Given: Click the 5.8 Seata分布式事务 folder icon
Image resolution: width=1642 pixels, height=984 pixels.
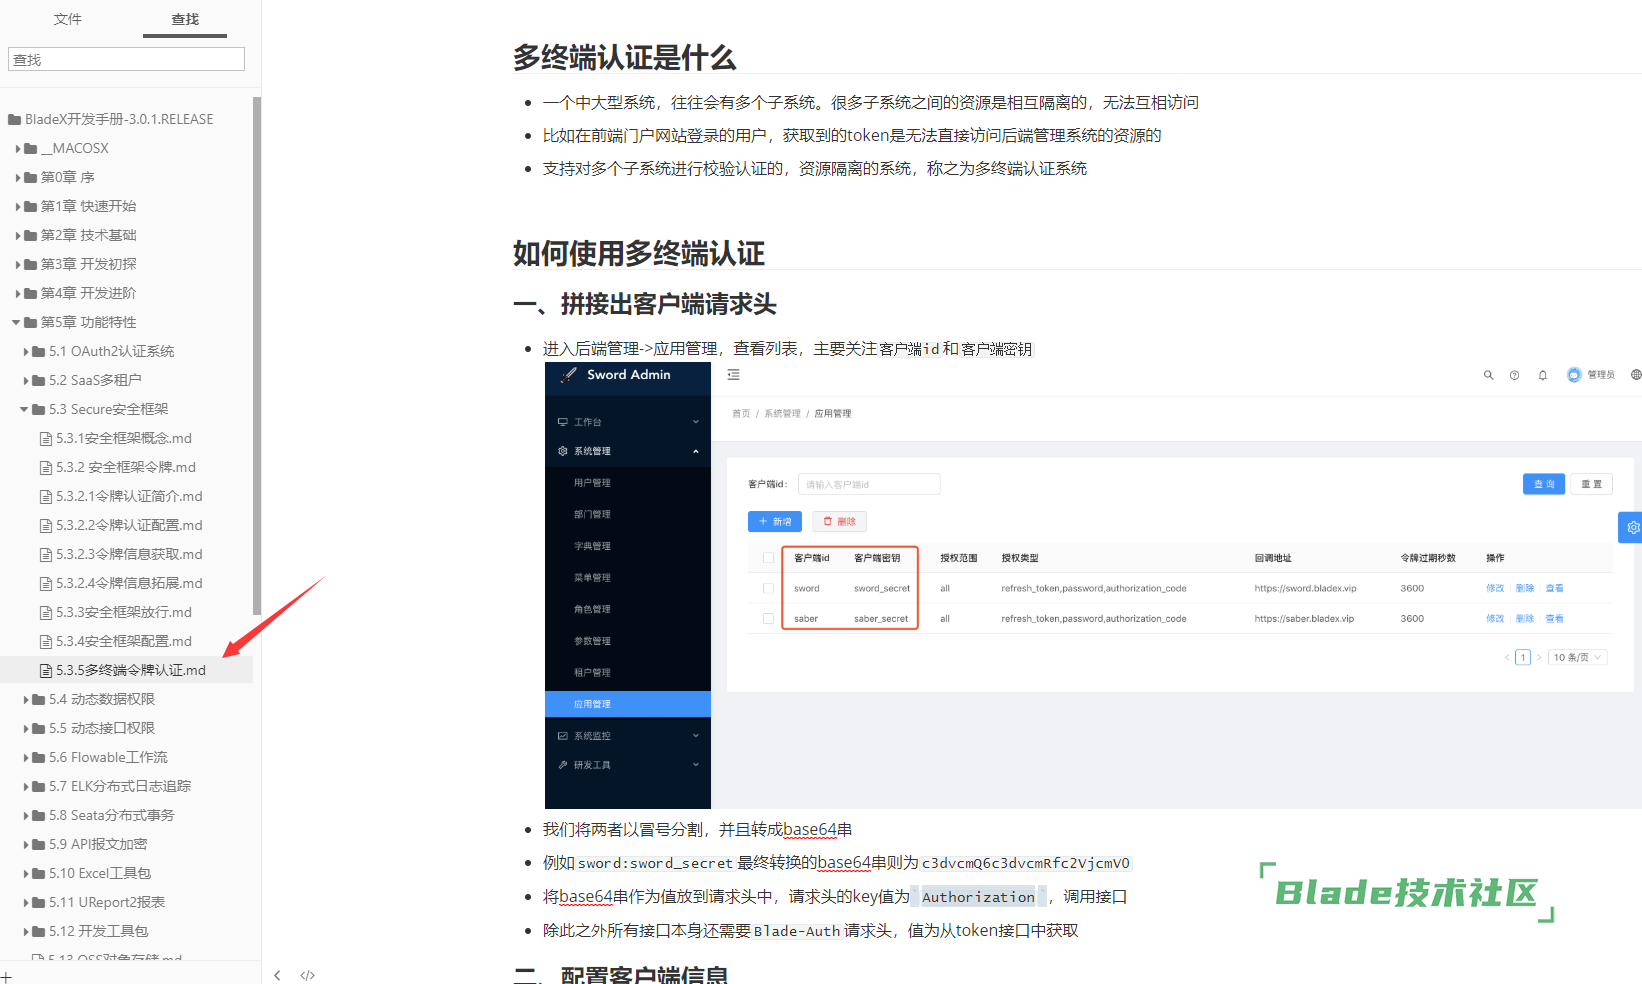Looking at the screenshot, I should tap(38, 815).
